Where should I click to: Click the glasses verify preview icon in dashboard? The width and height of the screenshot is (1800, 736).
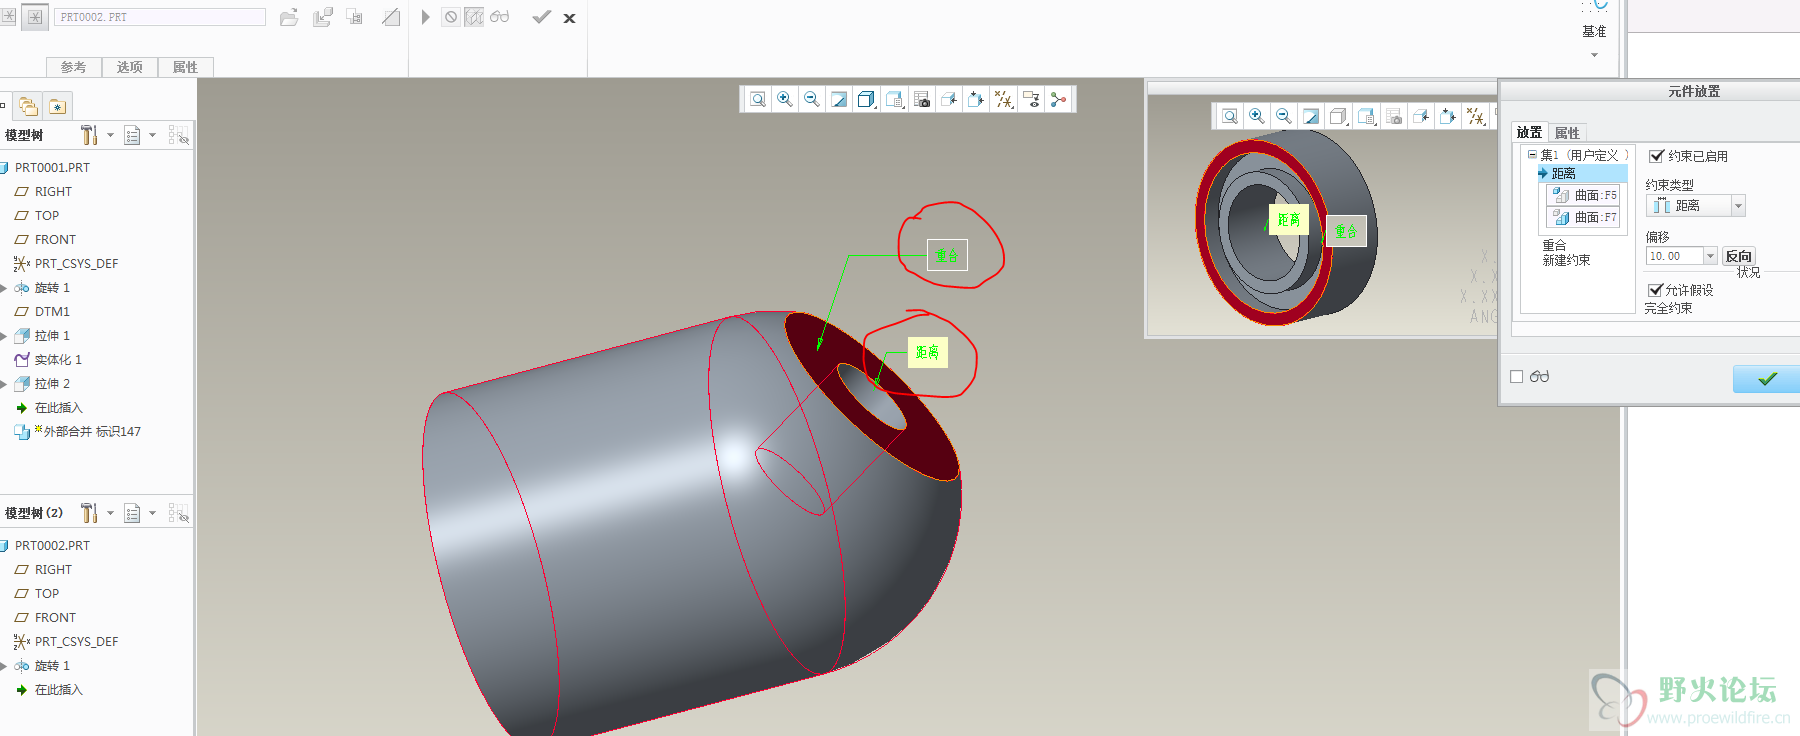[499, 17]
